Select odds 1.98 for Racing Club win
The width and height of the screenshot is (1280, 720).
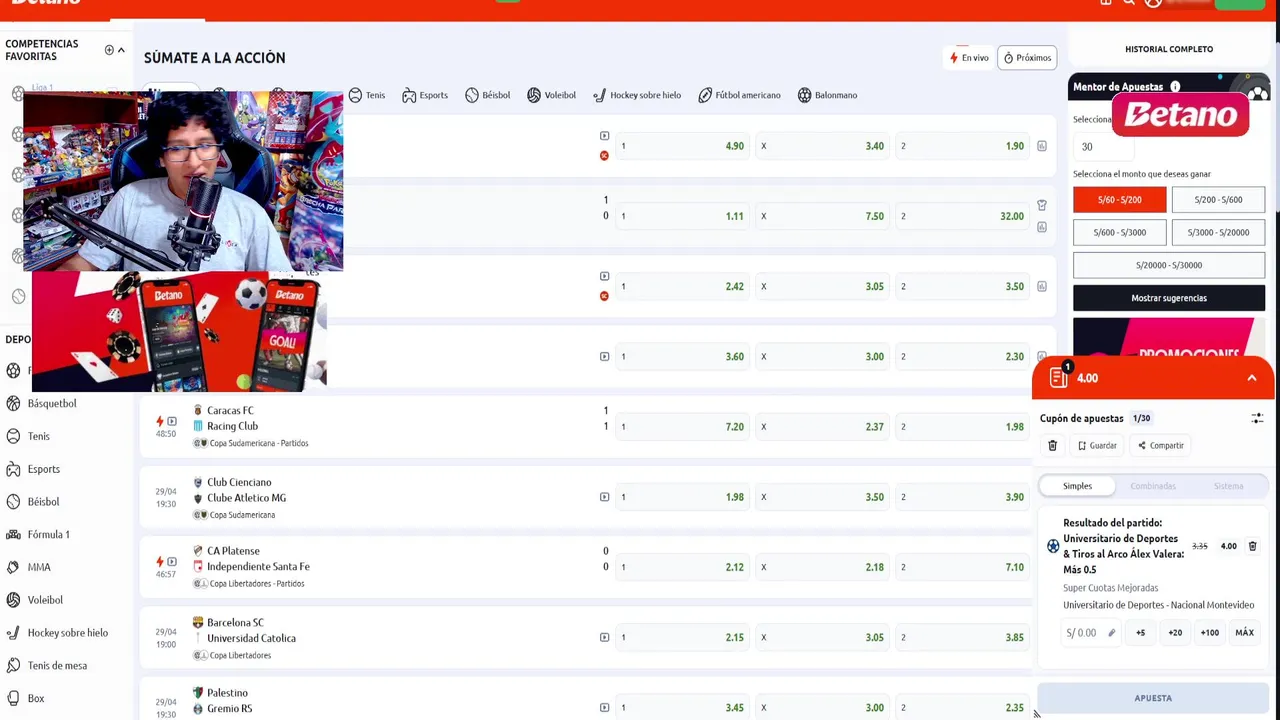962,427
